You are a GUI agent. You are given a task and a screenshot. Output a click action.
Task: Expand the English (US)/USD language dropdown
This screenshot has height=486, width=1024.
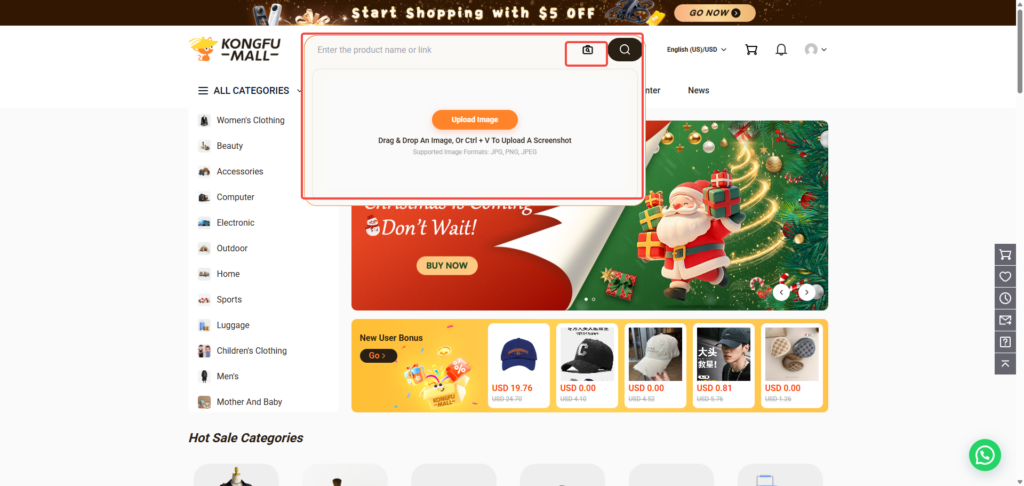click(x=696, y=50)
